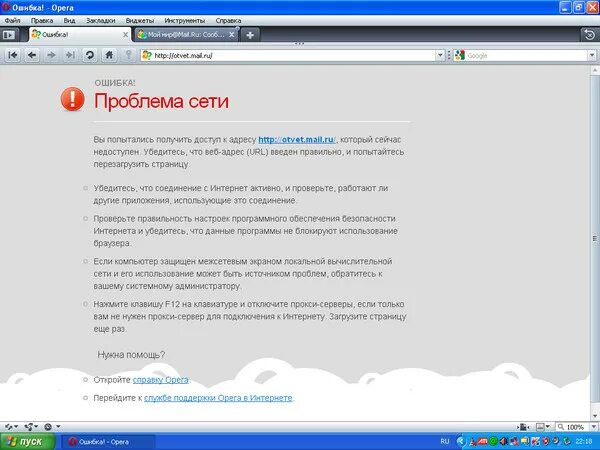The image size is (600, 450).
Task: Click the Google search field
Action: click(526, 55)
